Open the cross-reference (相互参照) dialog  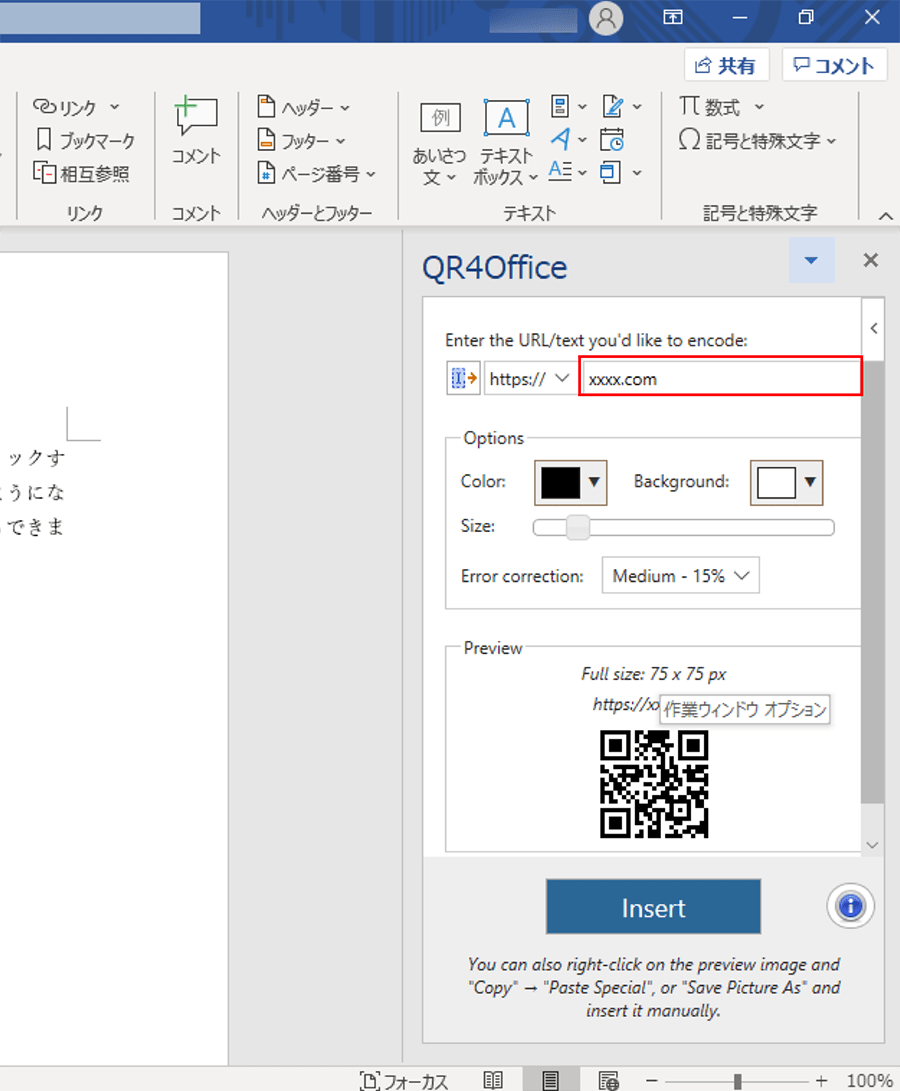(82, 174)
